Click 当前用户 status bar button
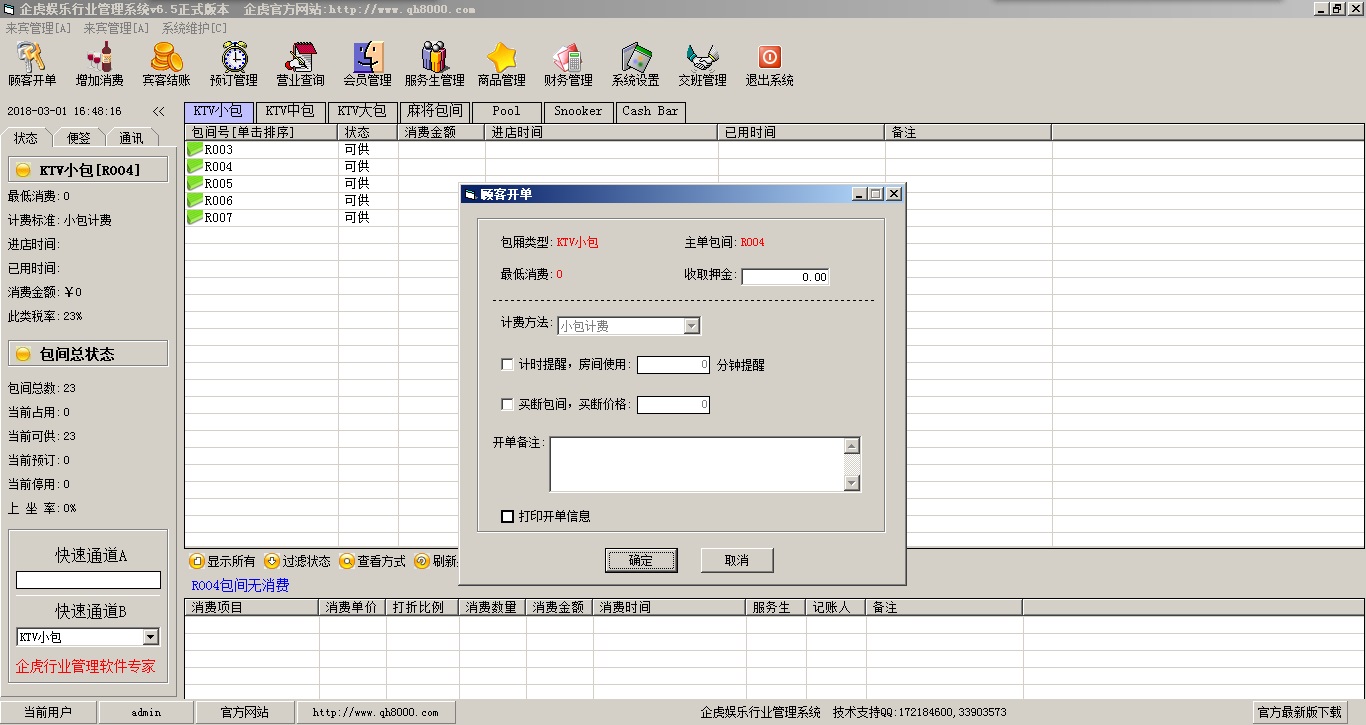The image size is (1366, 725). coord(48,712)
